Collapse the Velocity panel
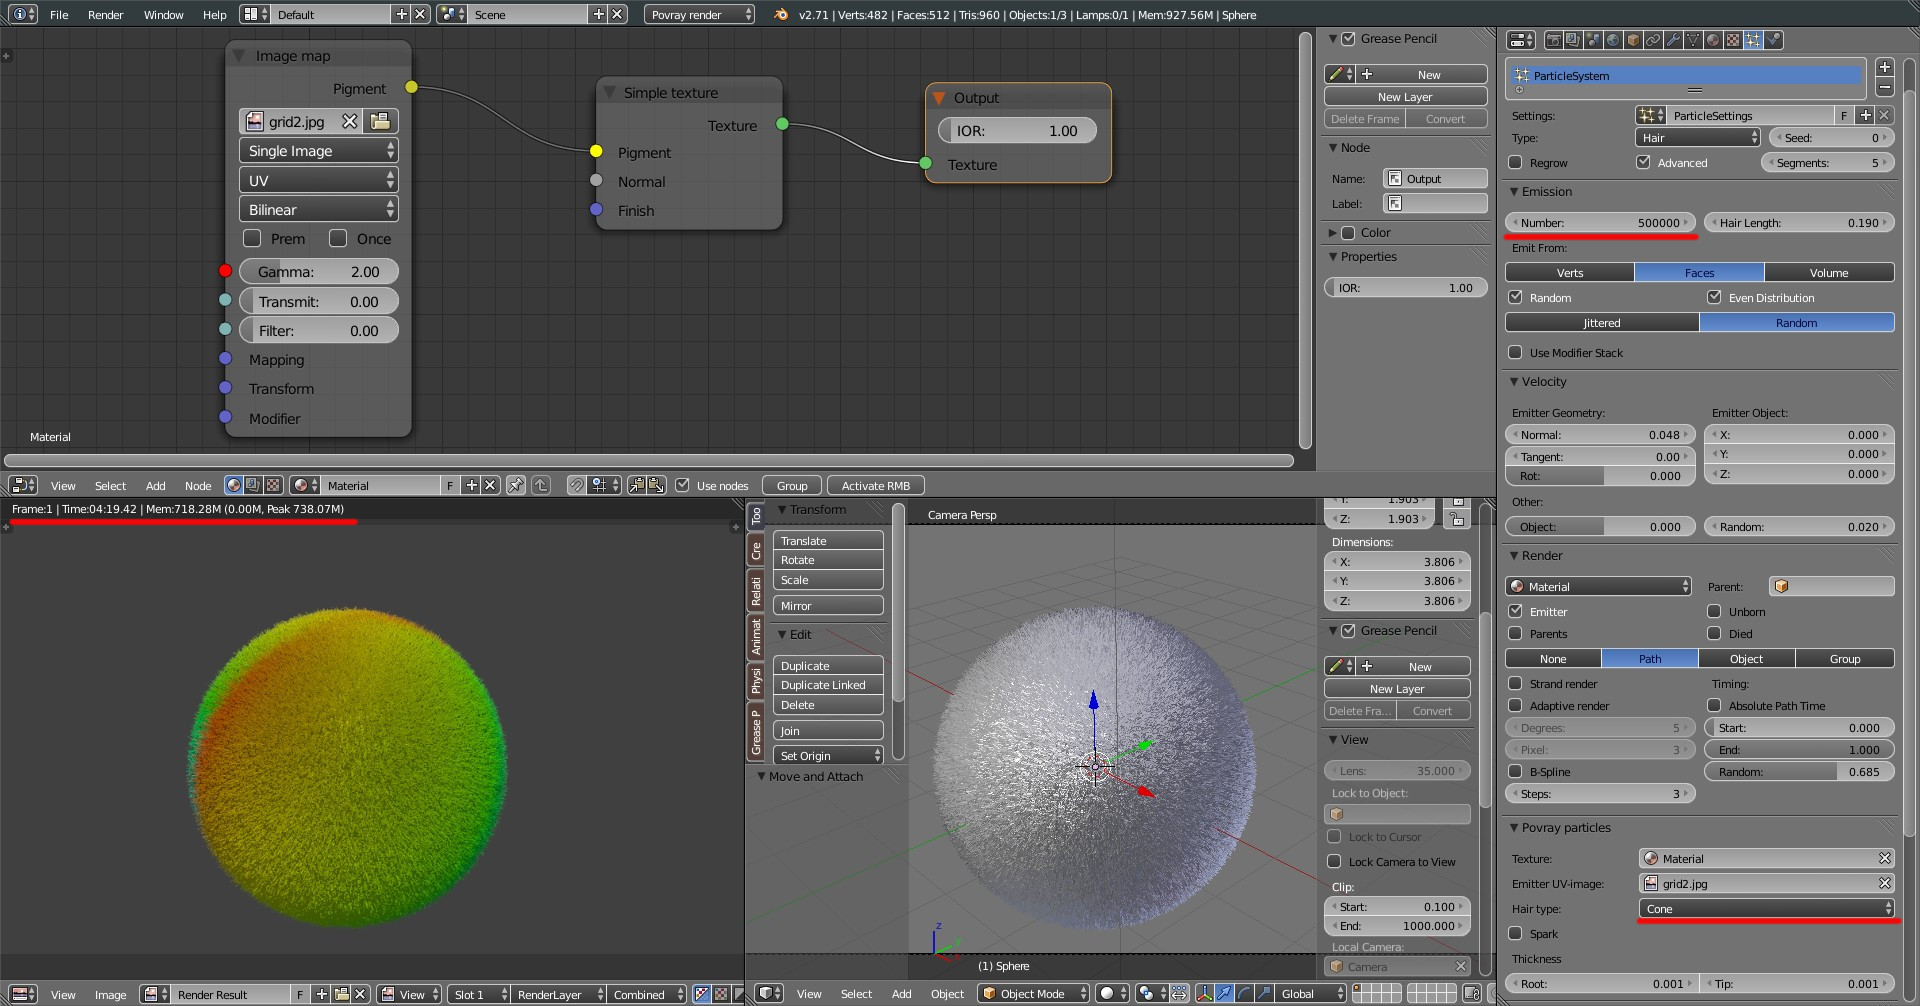1920x1006 pixels. coord(1543,382)
